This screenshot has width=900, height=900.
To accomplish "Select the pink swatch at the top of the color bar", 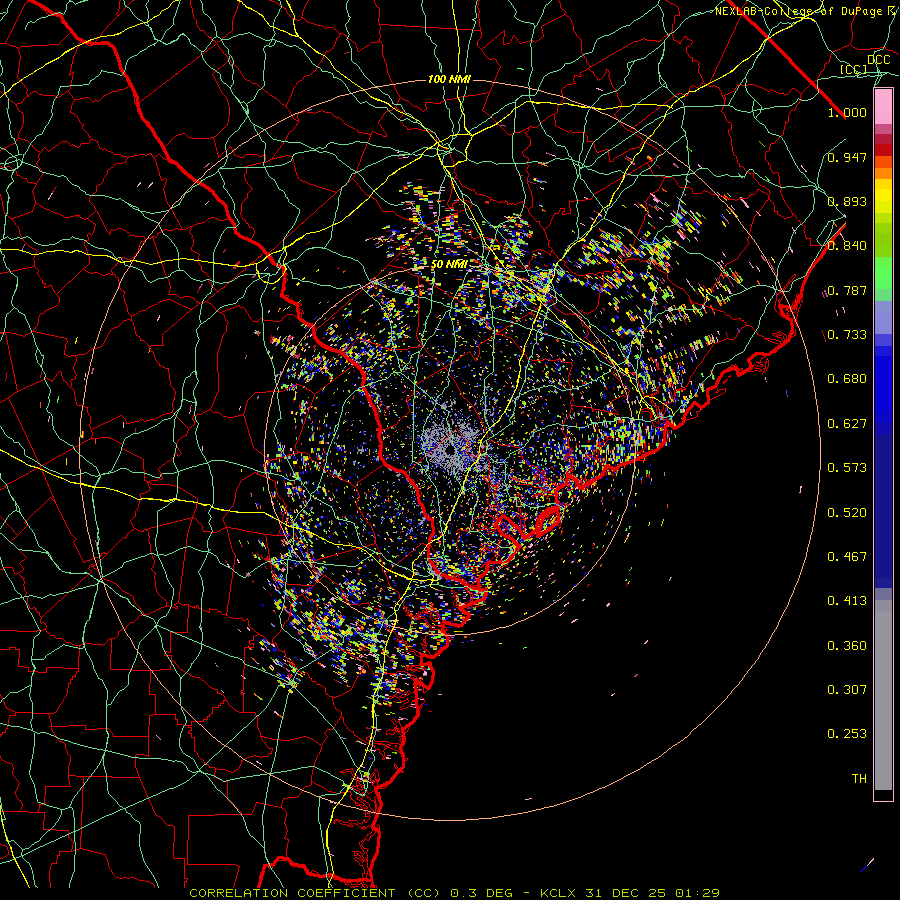I will tap(883, 107).
